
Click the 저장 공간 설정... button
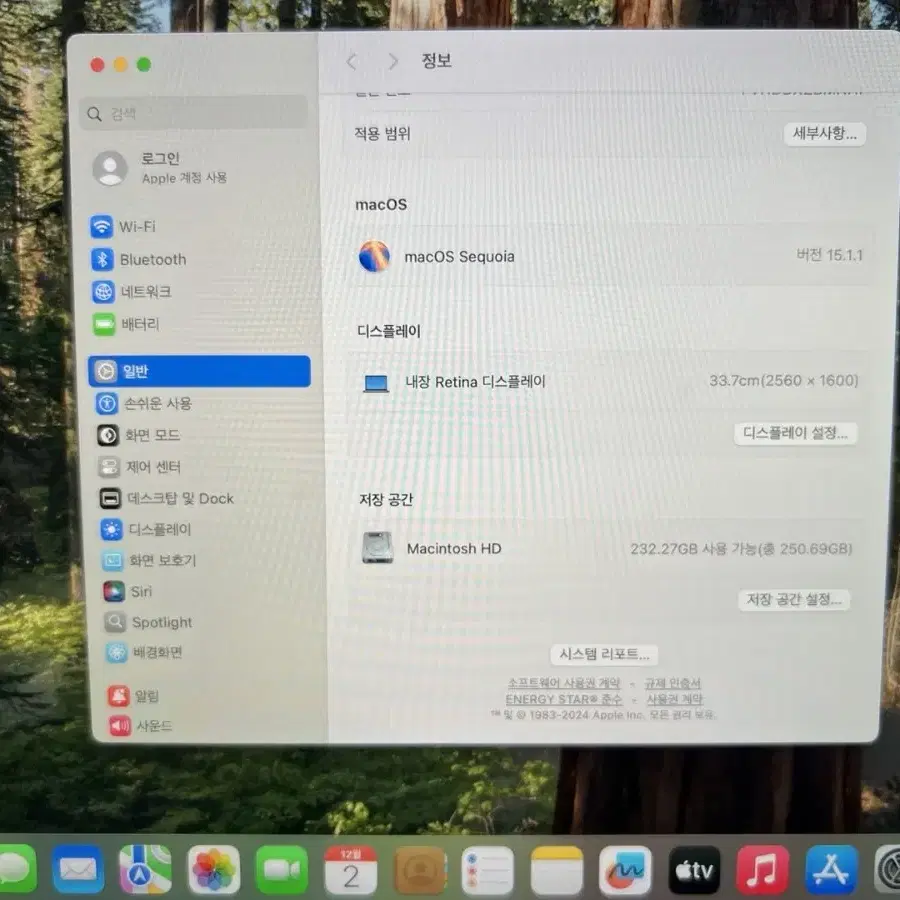(x=794, y=600)
